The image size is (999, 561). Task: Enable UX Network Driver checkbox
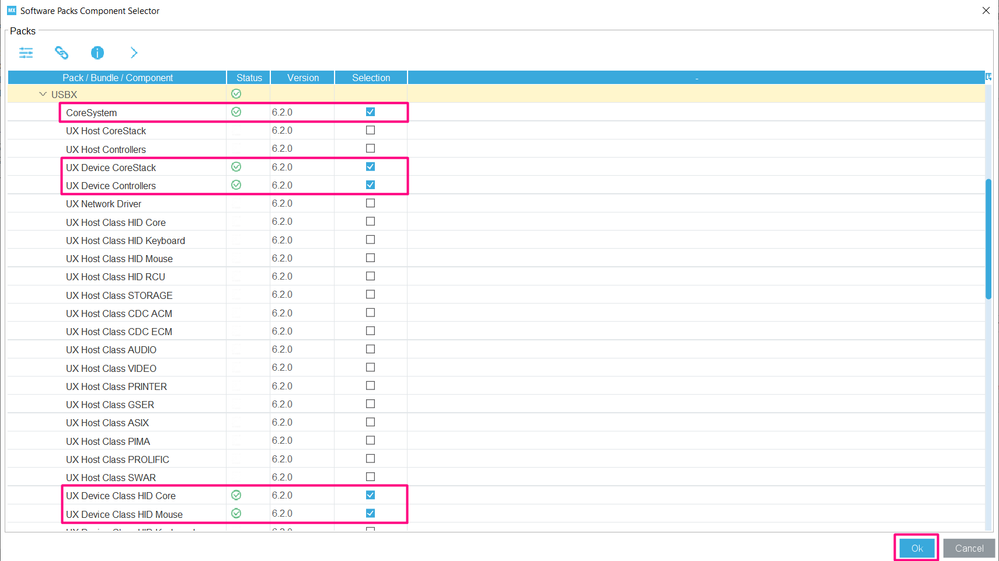(370, 203)
